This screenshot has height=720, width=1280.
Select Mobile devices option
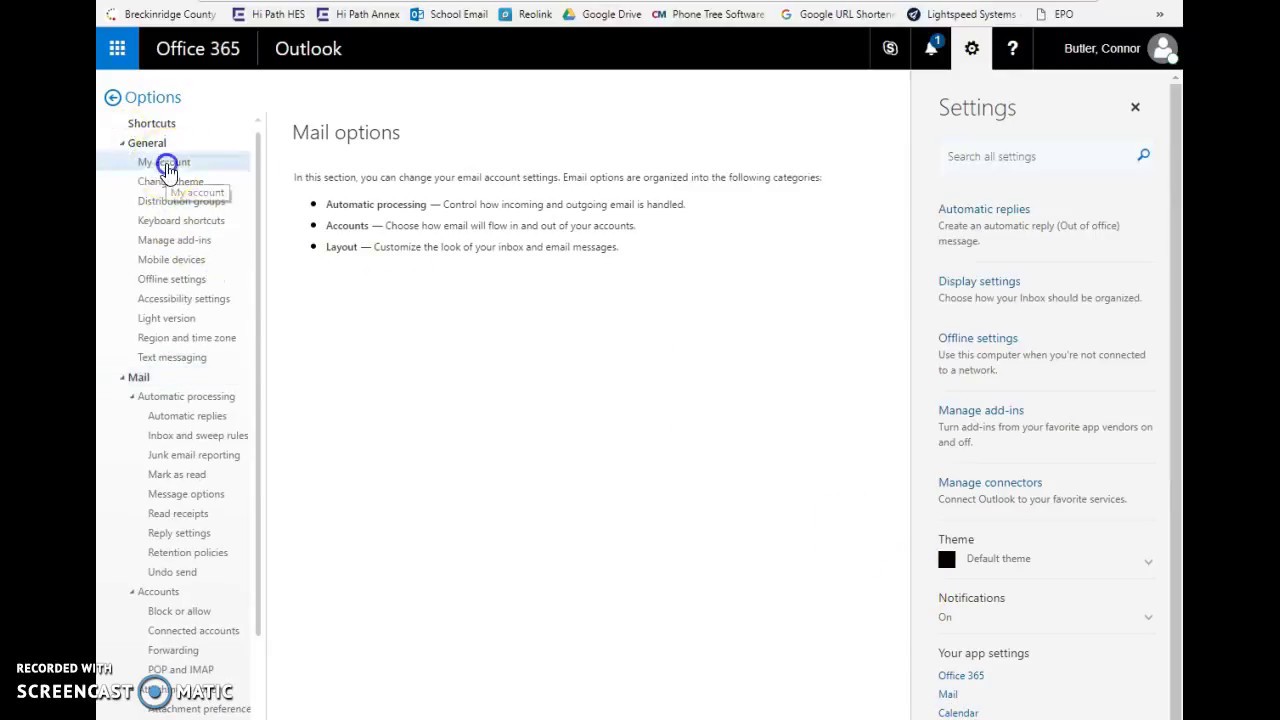171,259
